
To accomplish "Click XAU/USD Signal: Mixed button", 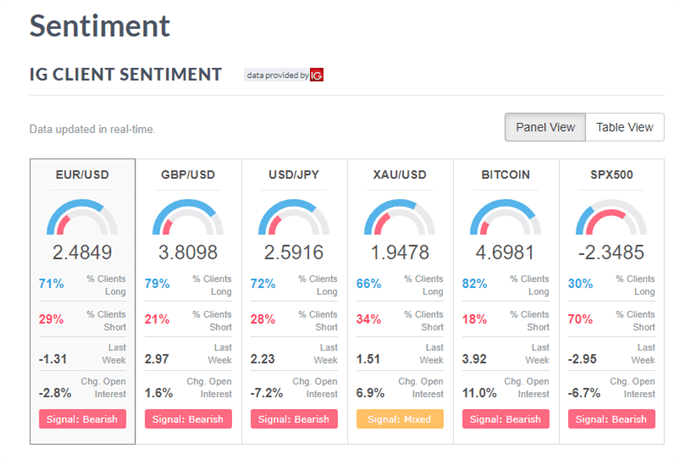I will [401, 419].
